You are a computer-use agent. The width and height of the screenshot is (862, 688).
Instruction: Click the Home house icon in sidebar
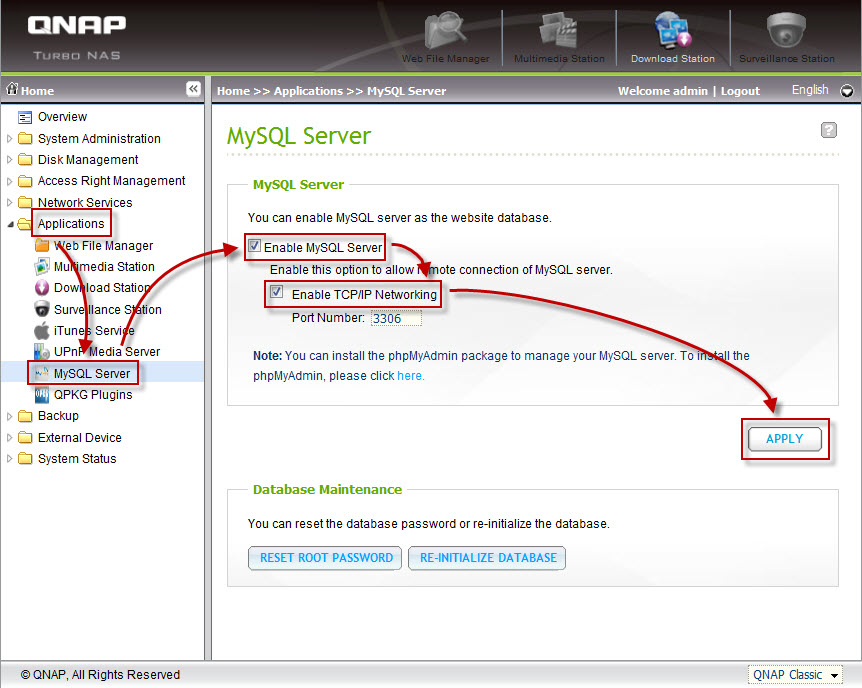(12, 89)
